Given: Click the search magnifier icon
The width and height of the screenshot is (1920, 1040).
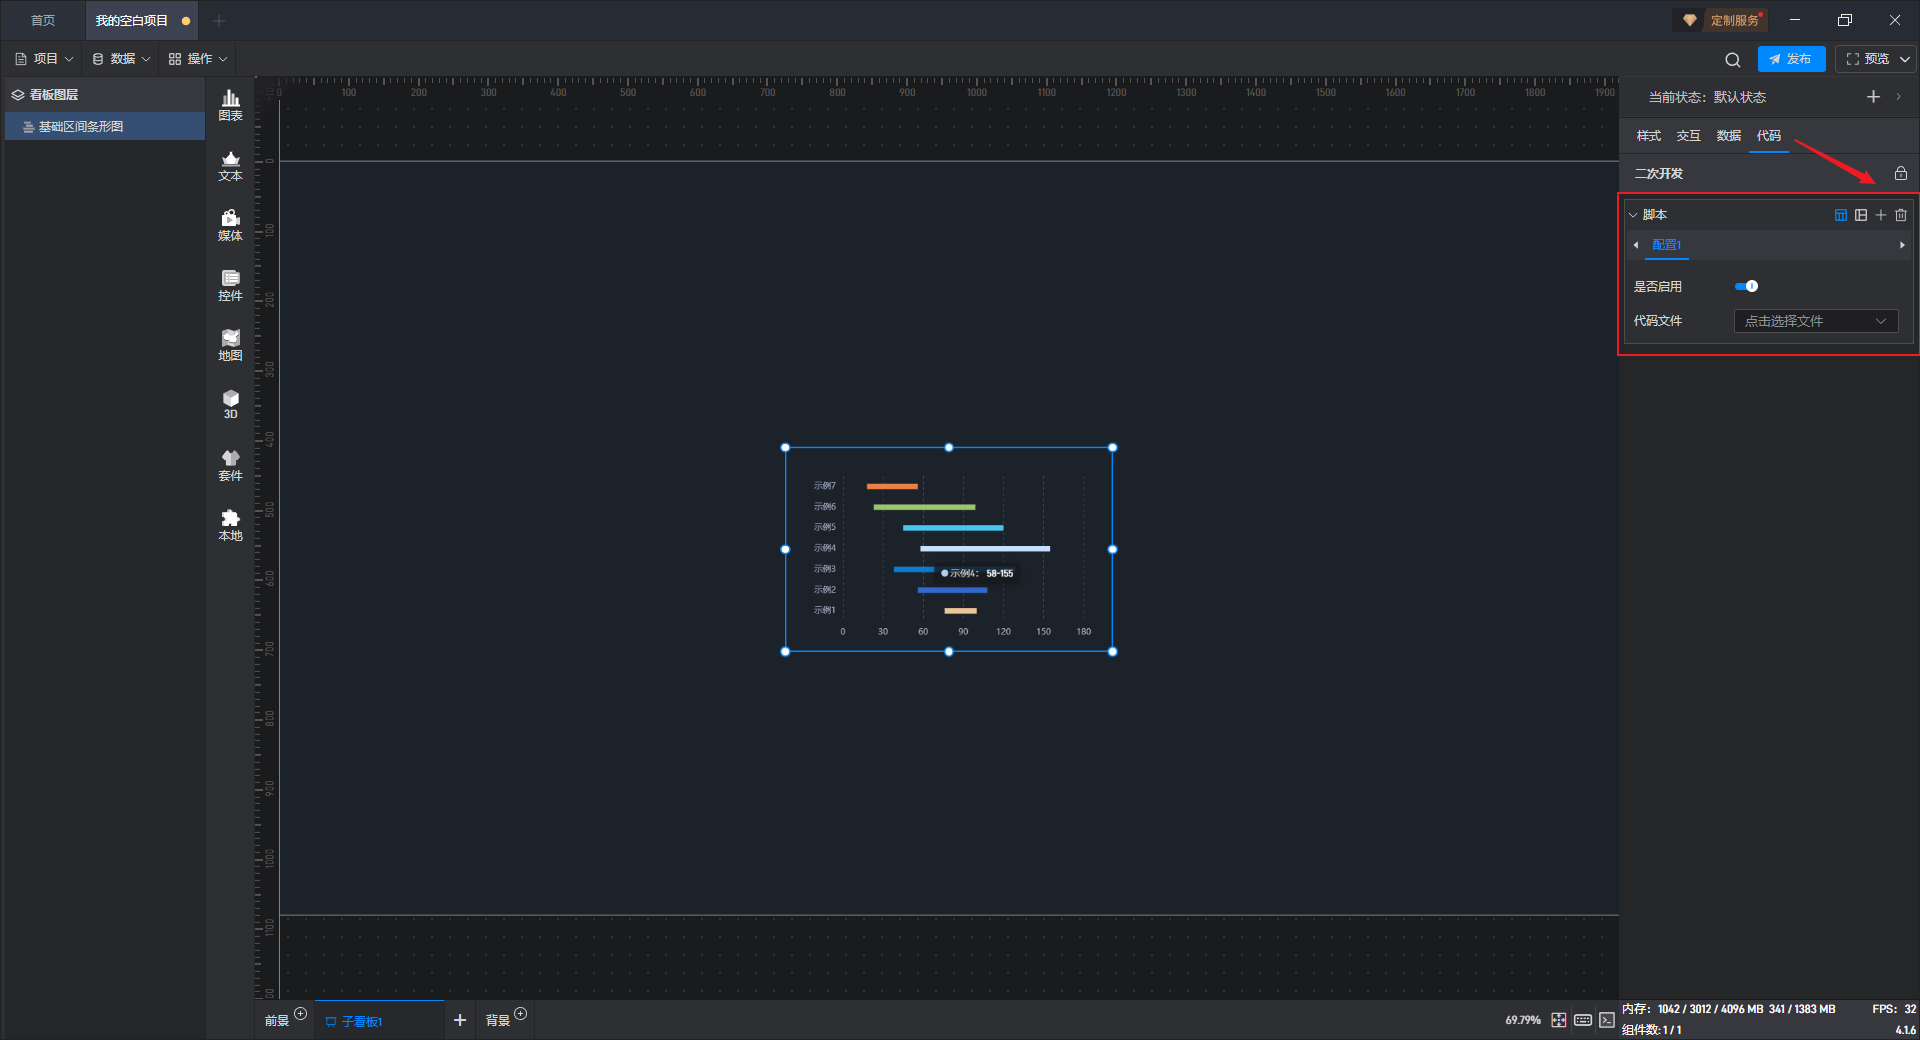Looking at the screenshot, I should (1733, 60).
